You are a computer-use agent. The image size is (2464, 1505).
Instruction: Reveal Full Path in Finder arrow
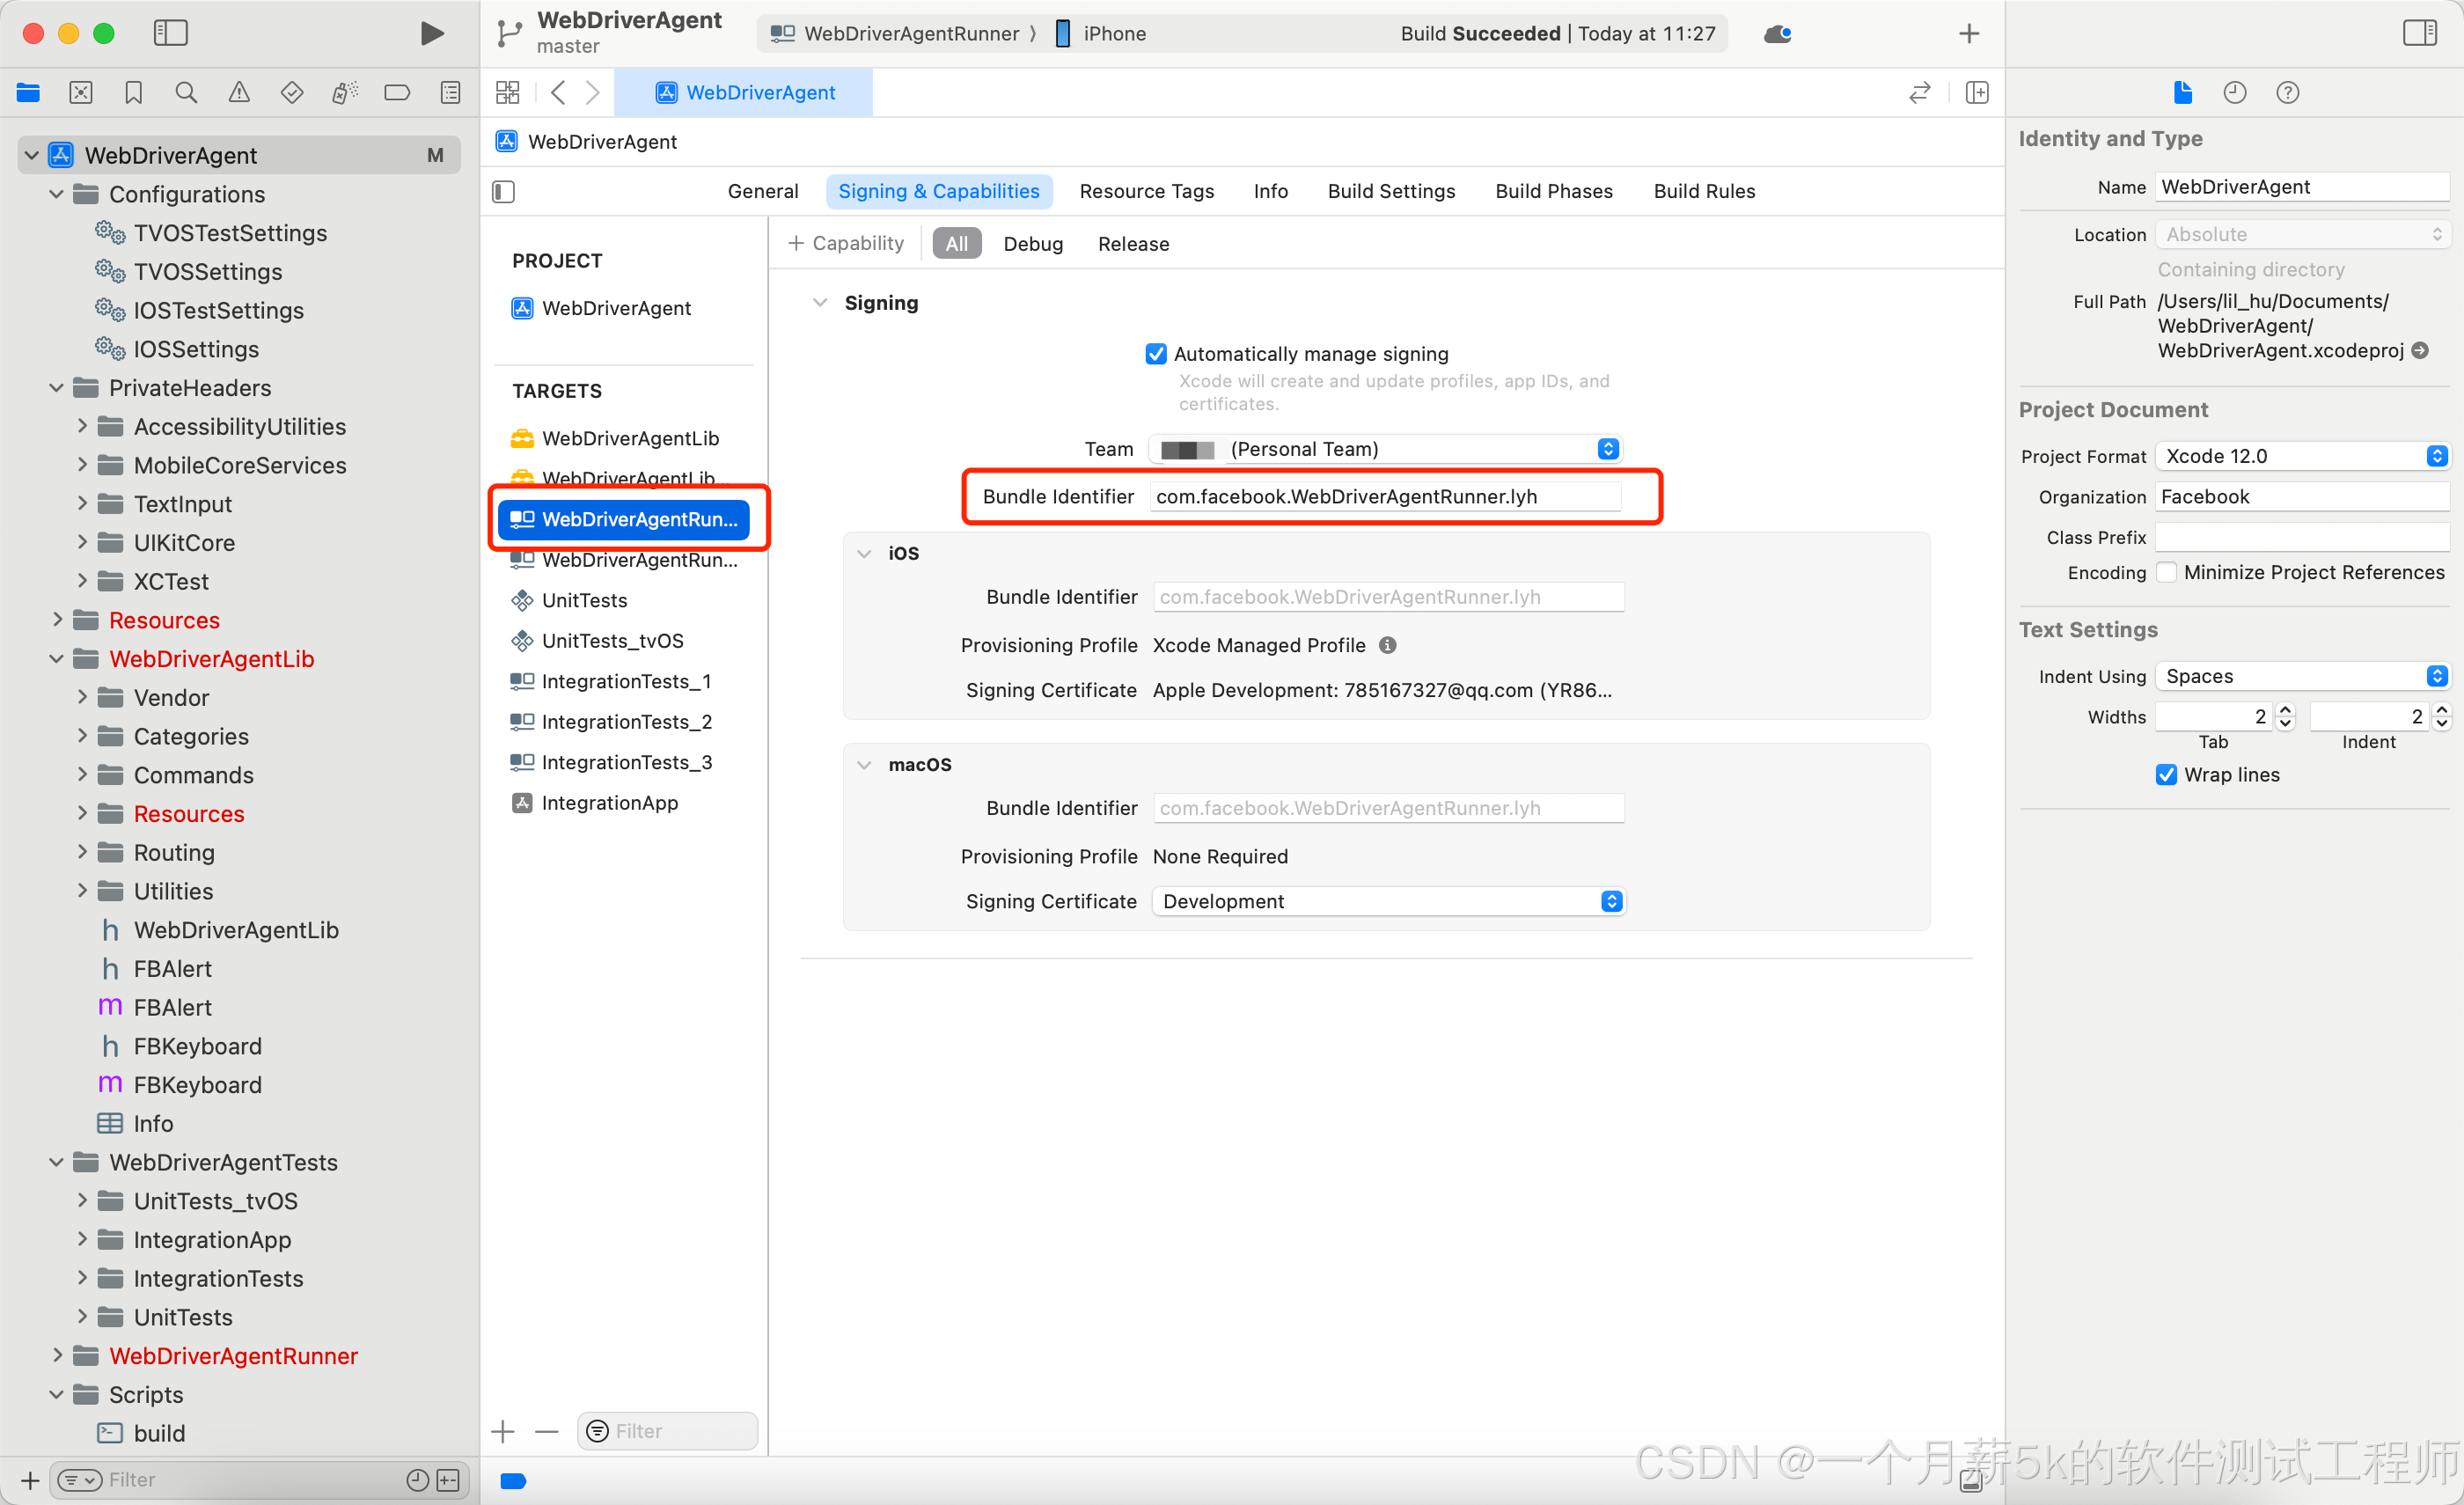click(2420, 351)
